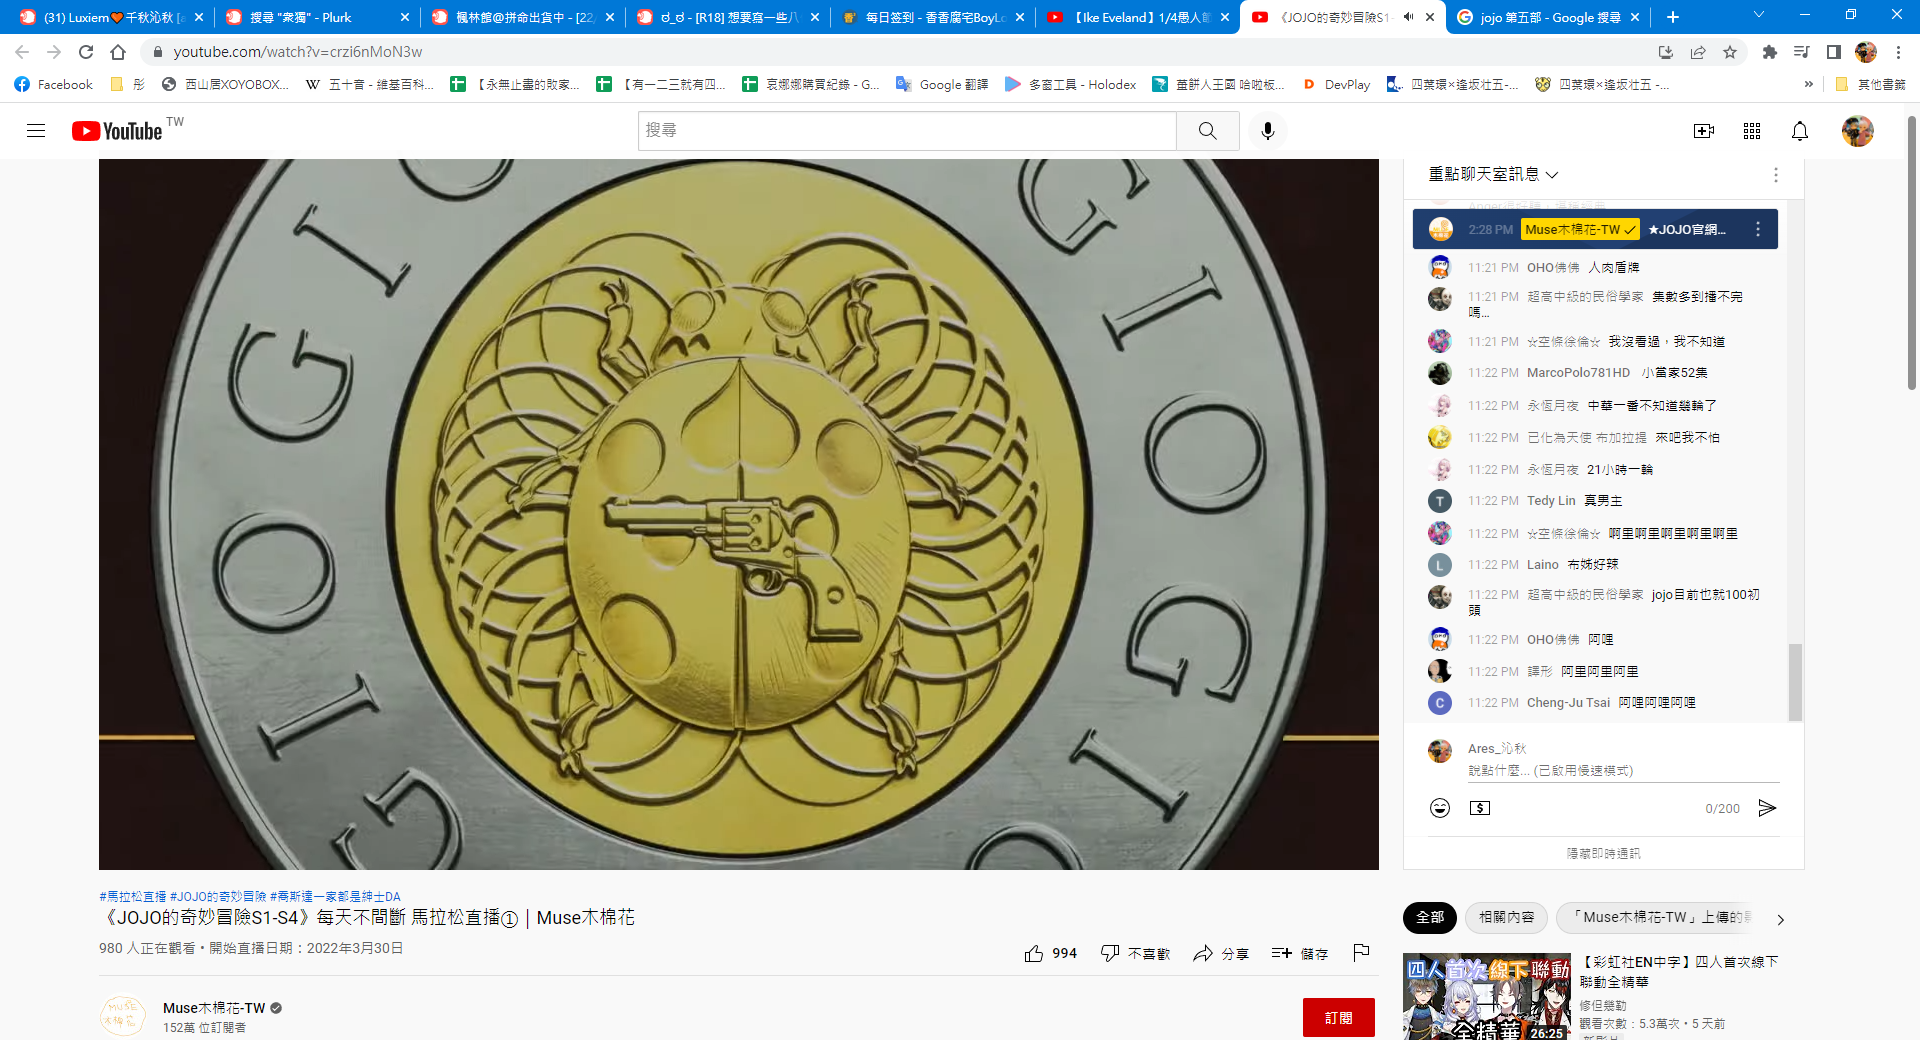
Task: Install the page as app icon
Action: 1666,52
